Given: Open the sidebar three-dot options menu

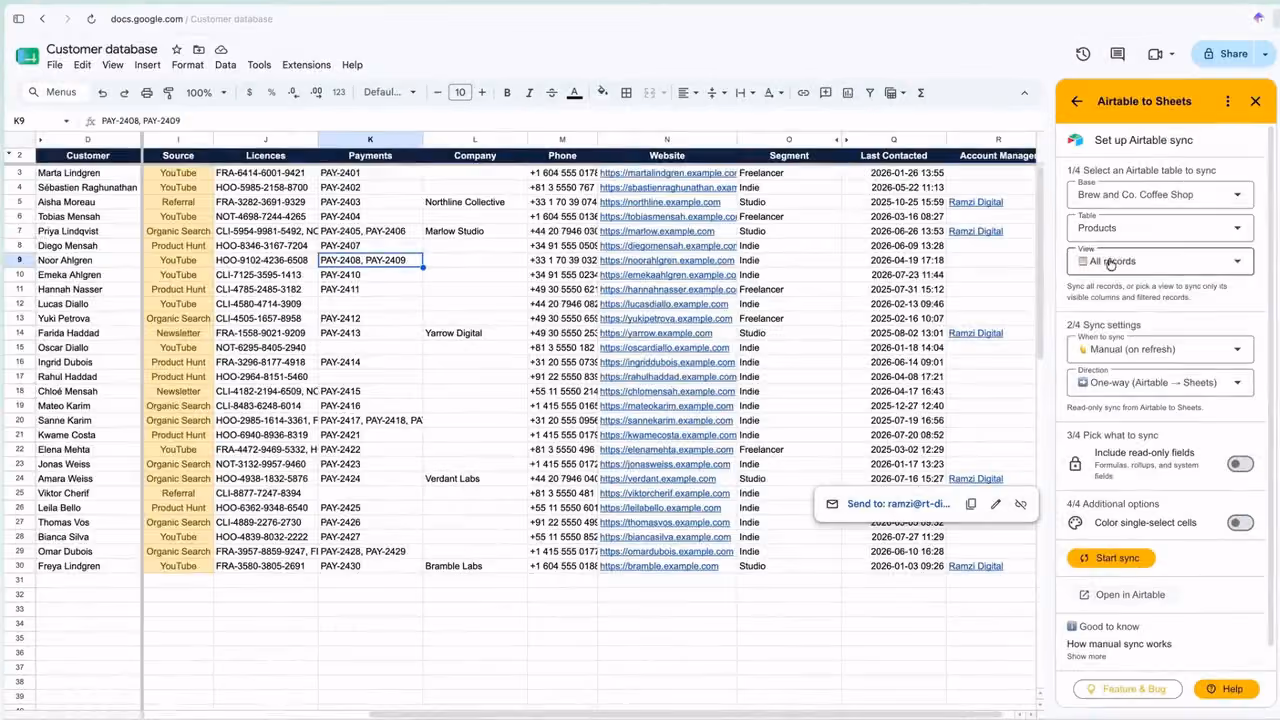Looking at the screenshot, I should pyautogui.click(x=1228, y=101).
